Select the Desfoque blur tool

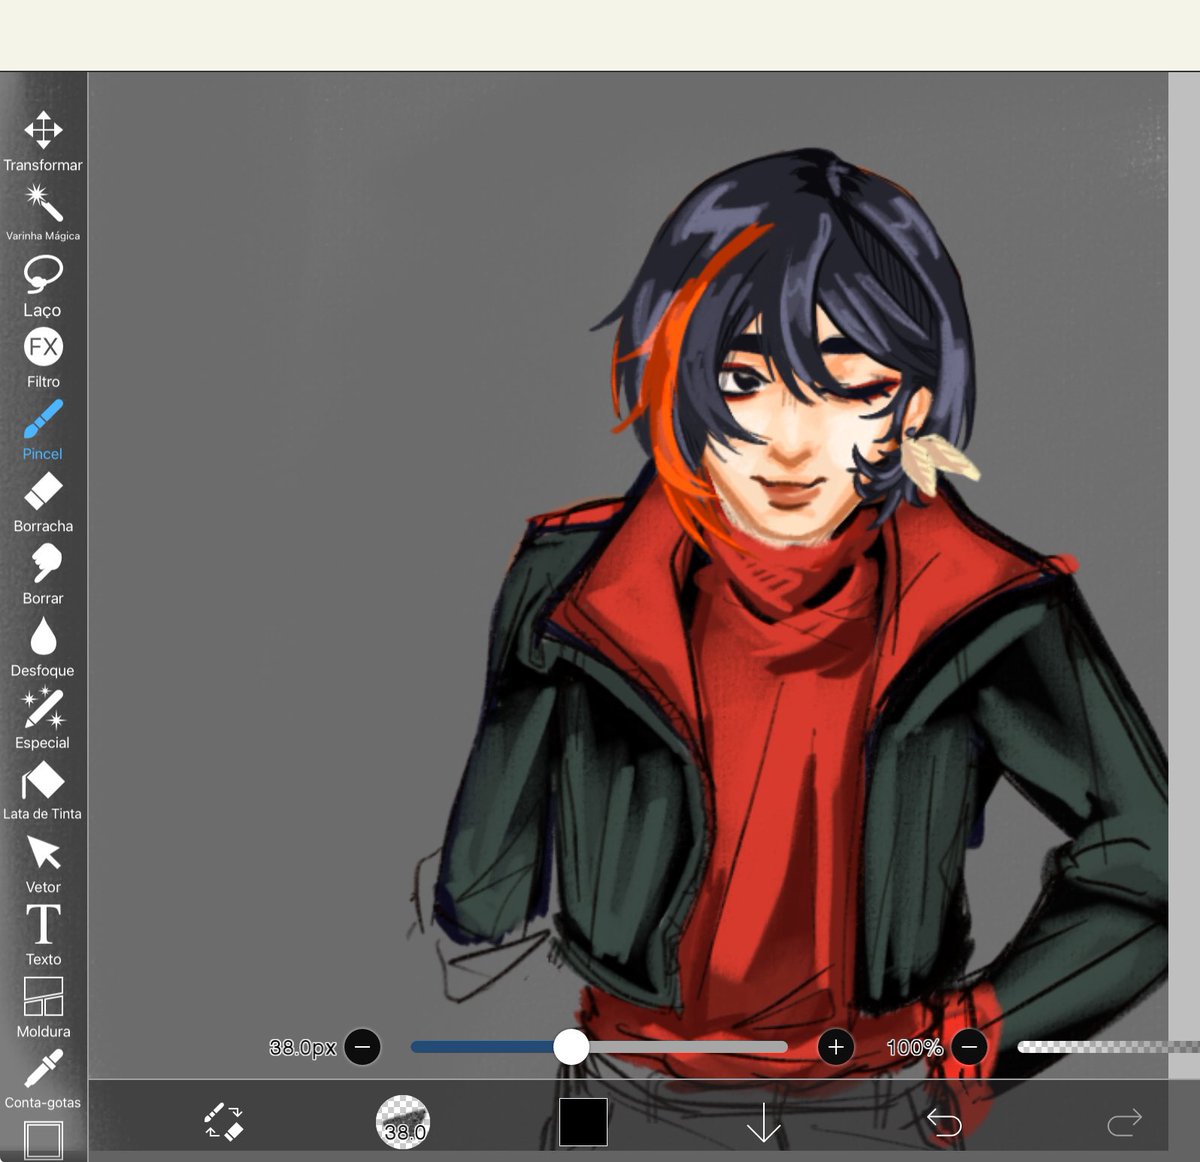(43, 646)
